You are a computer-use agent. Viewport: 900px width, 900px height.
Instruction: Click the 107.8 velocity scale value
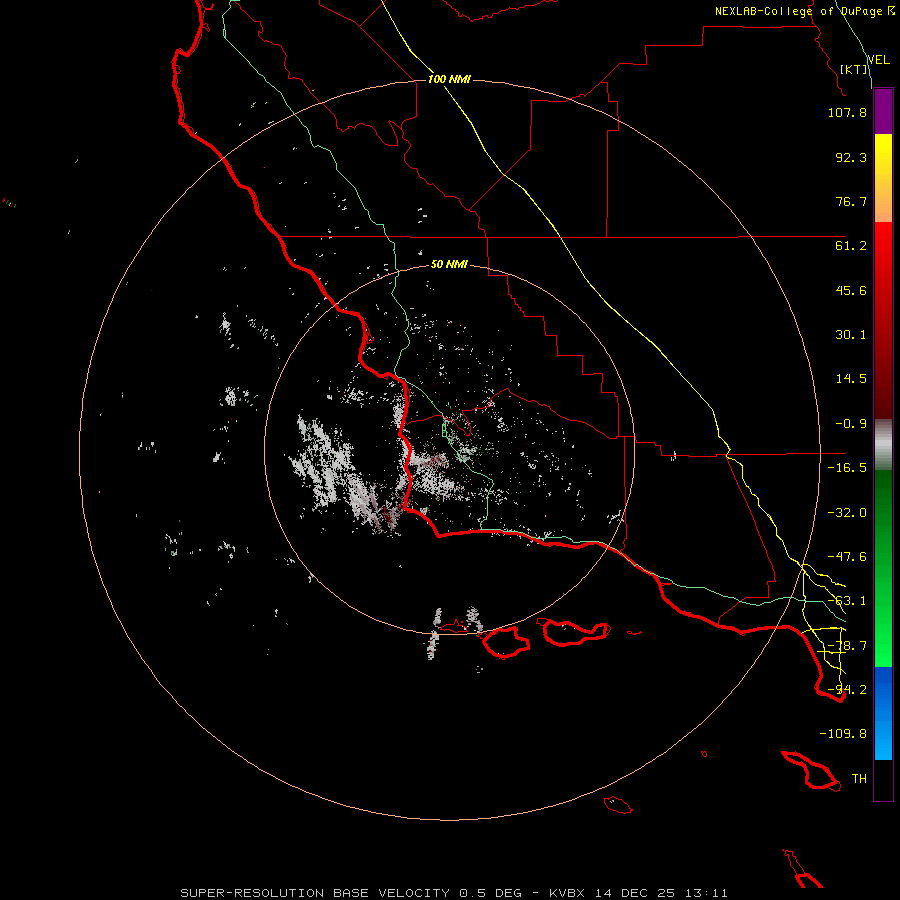coord(847,112)
